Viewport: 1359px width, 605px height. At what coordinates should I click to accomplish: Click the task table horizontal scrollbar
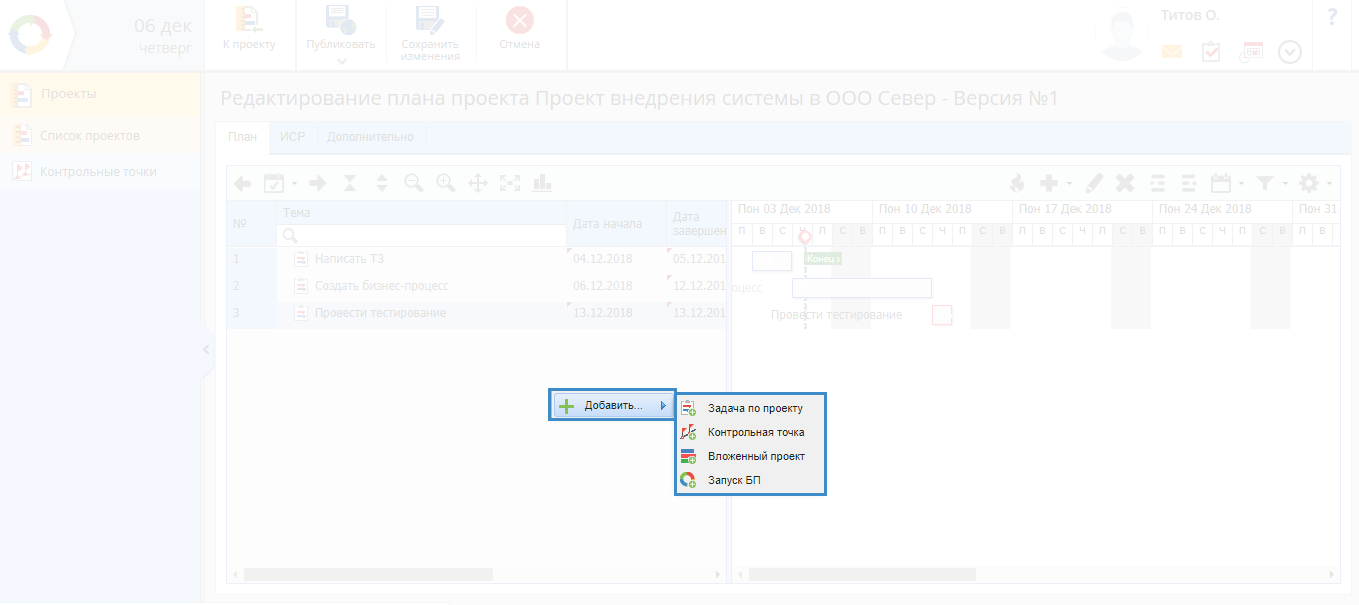point(368,575)
